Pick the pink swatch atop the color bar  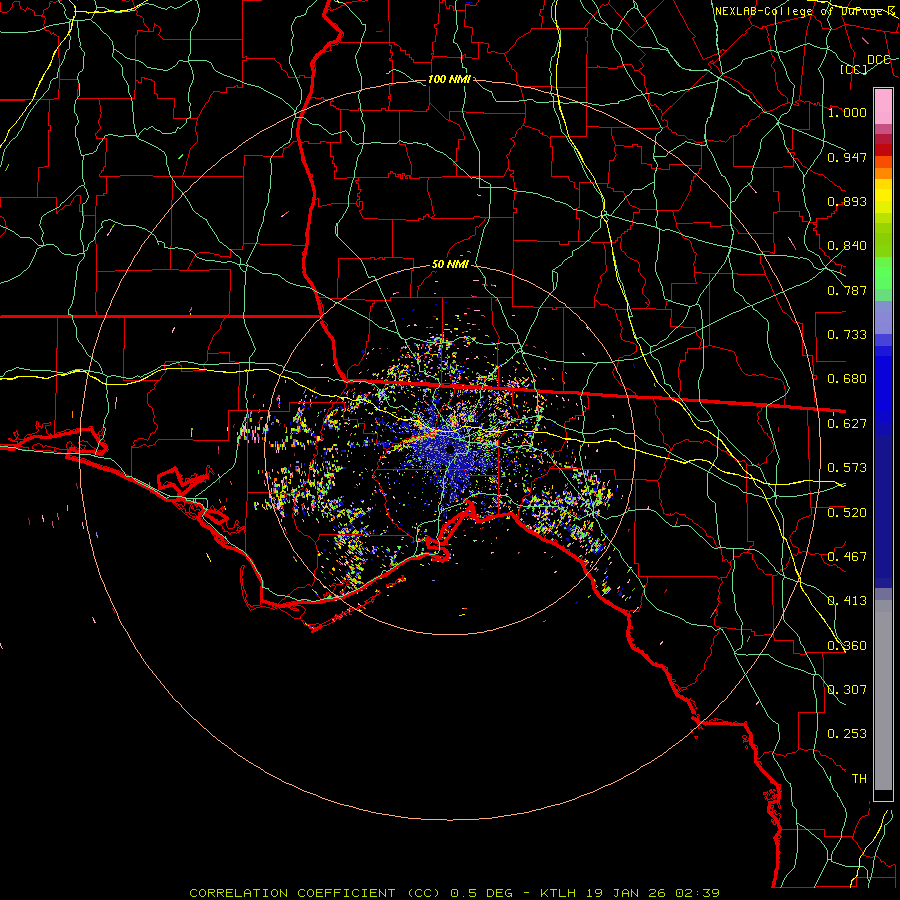click(883, 107)
